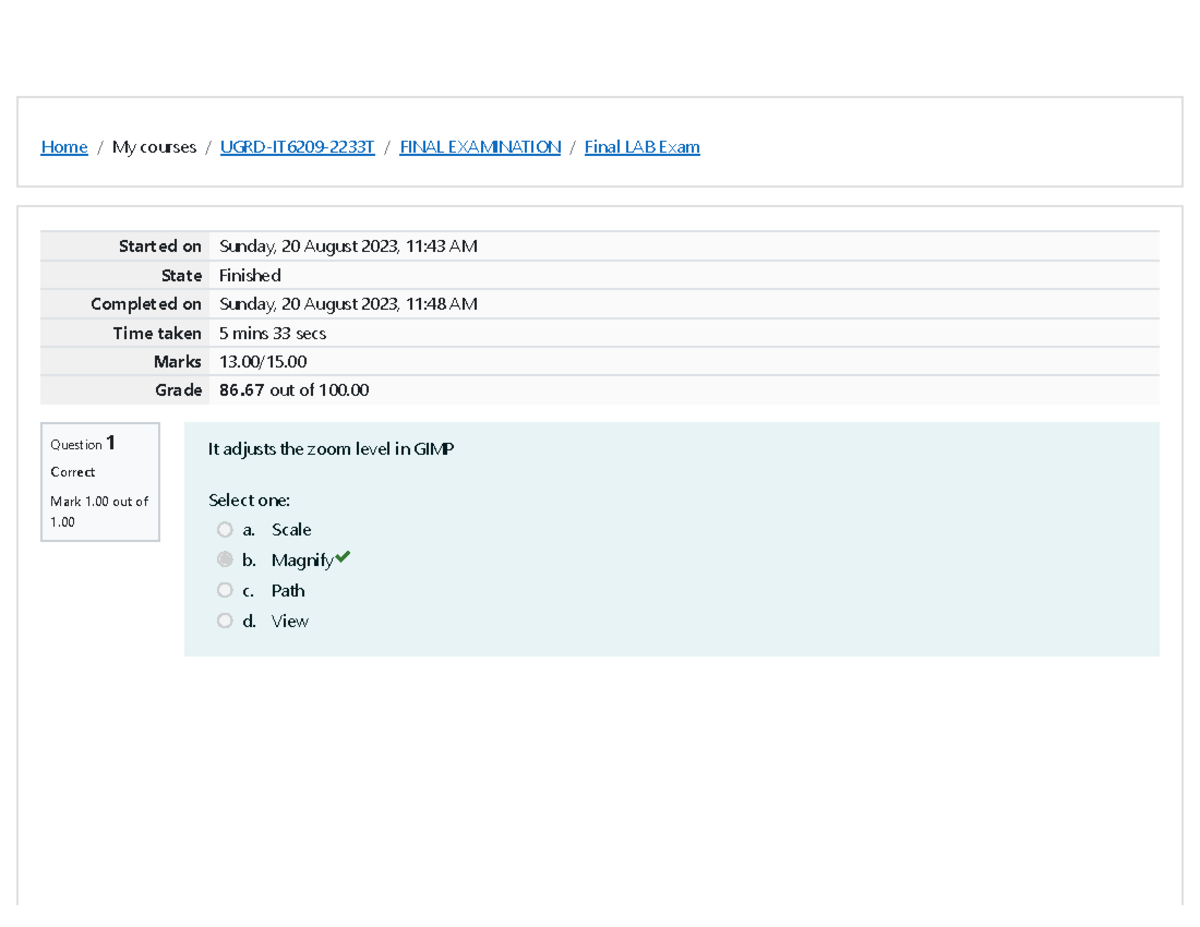Open the UGRD-IT6209-2233T course link
This screenshot has height=927, width=1200.
[x=296, y=146]
